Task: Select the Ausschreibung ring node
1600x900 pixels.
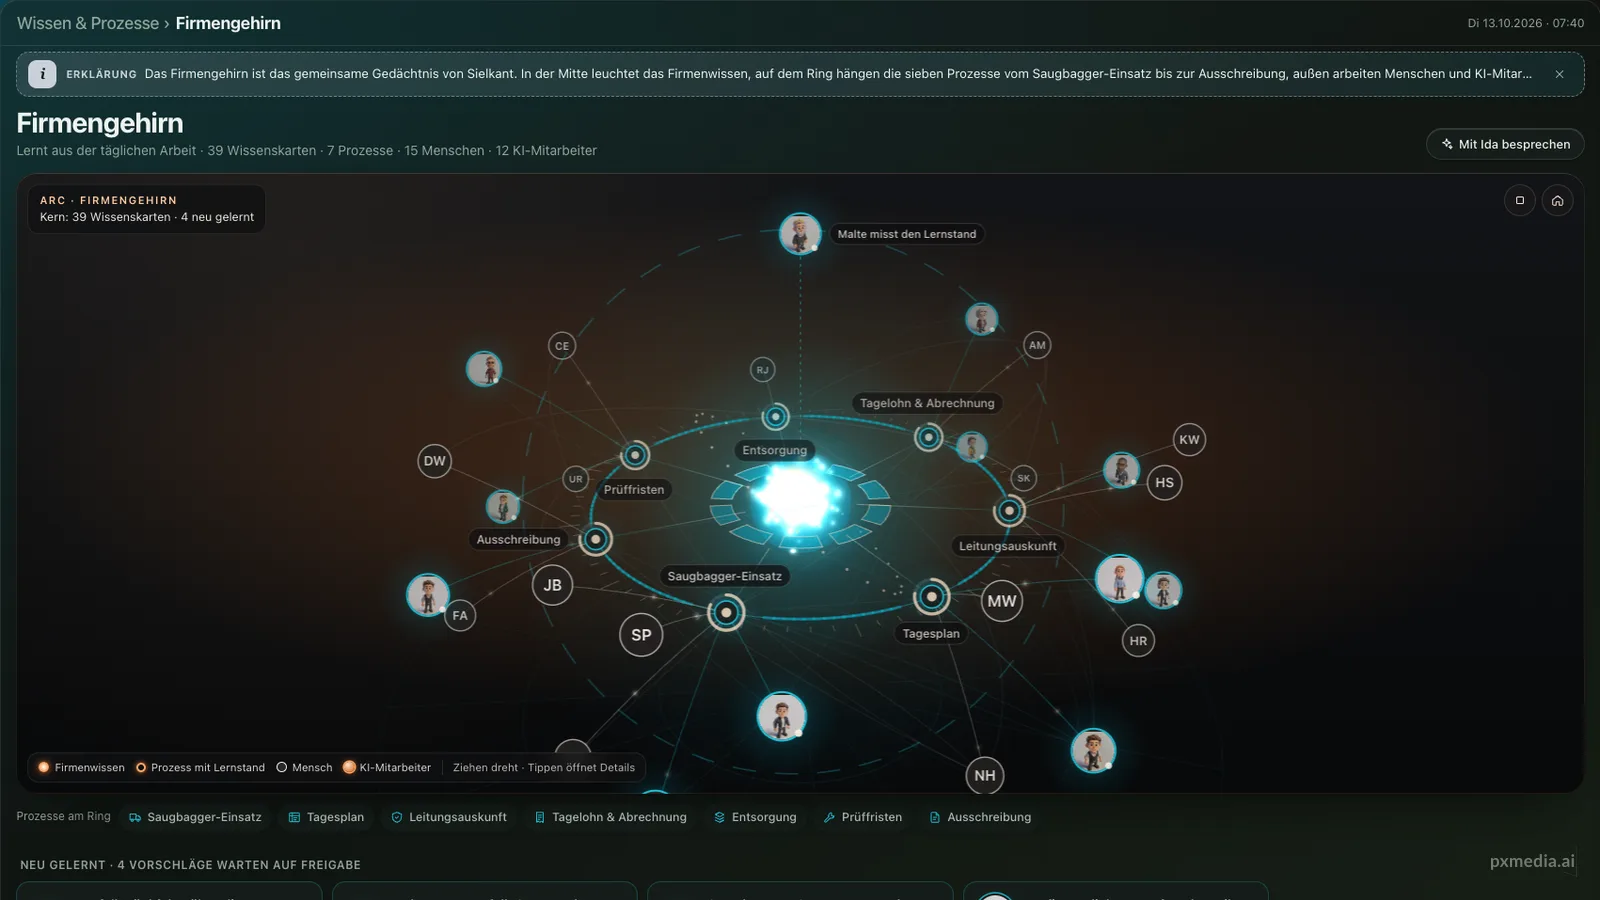Action: click(x=595, y=539)
